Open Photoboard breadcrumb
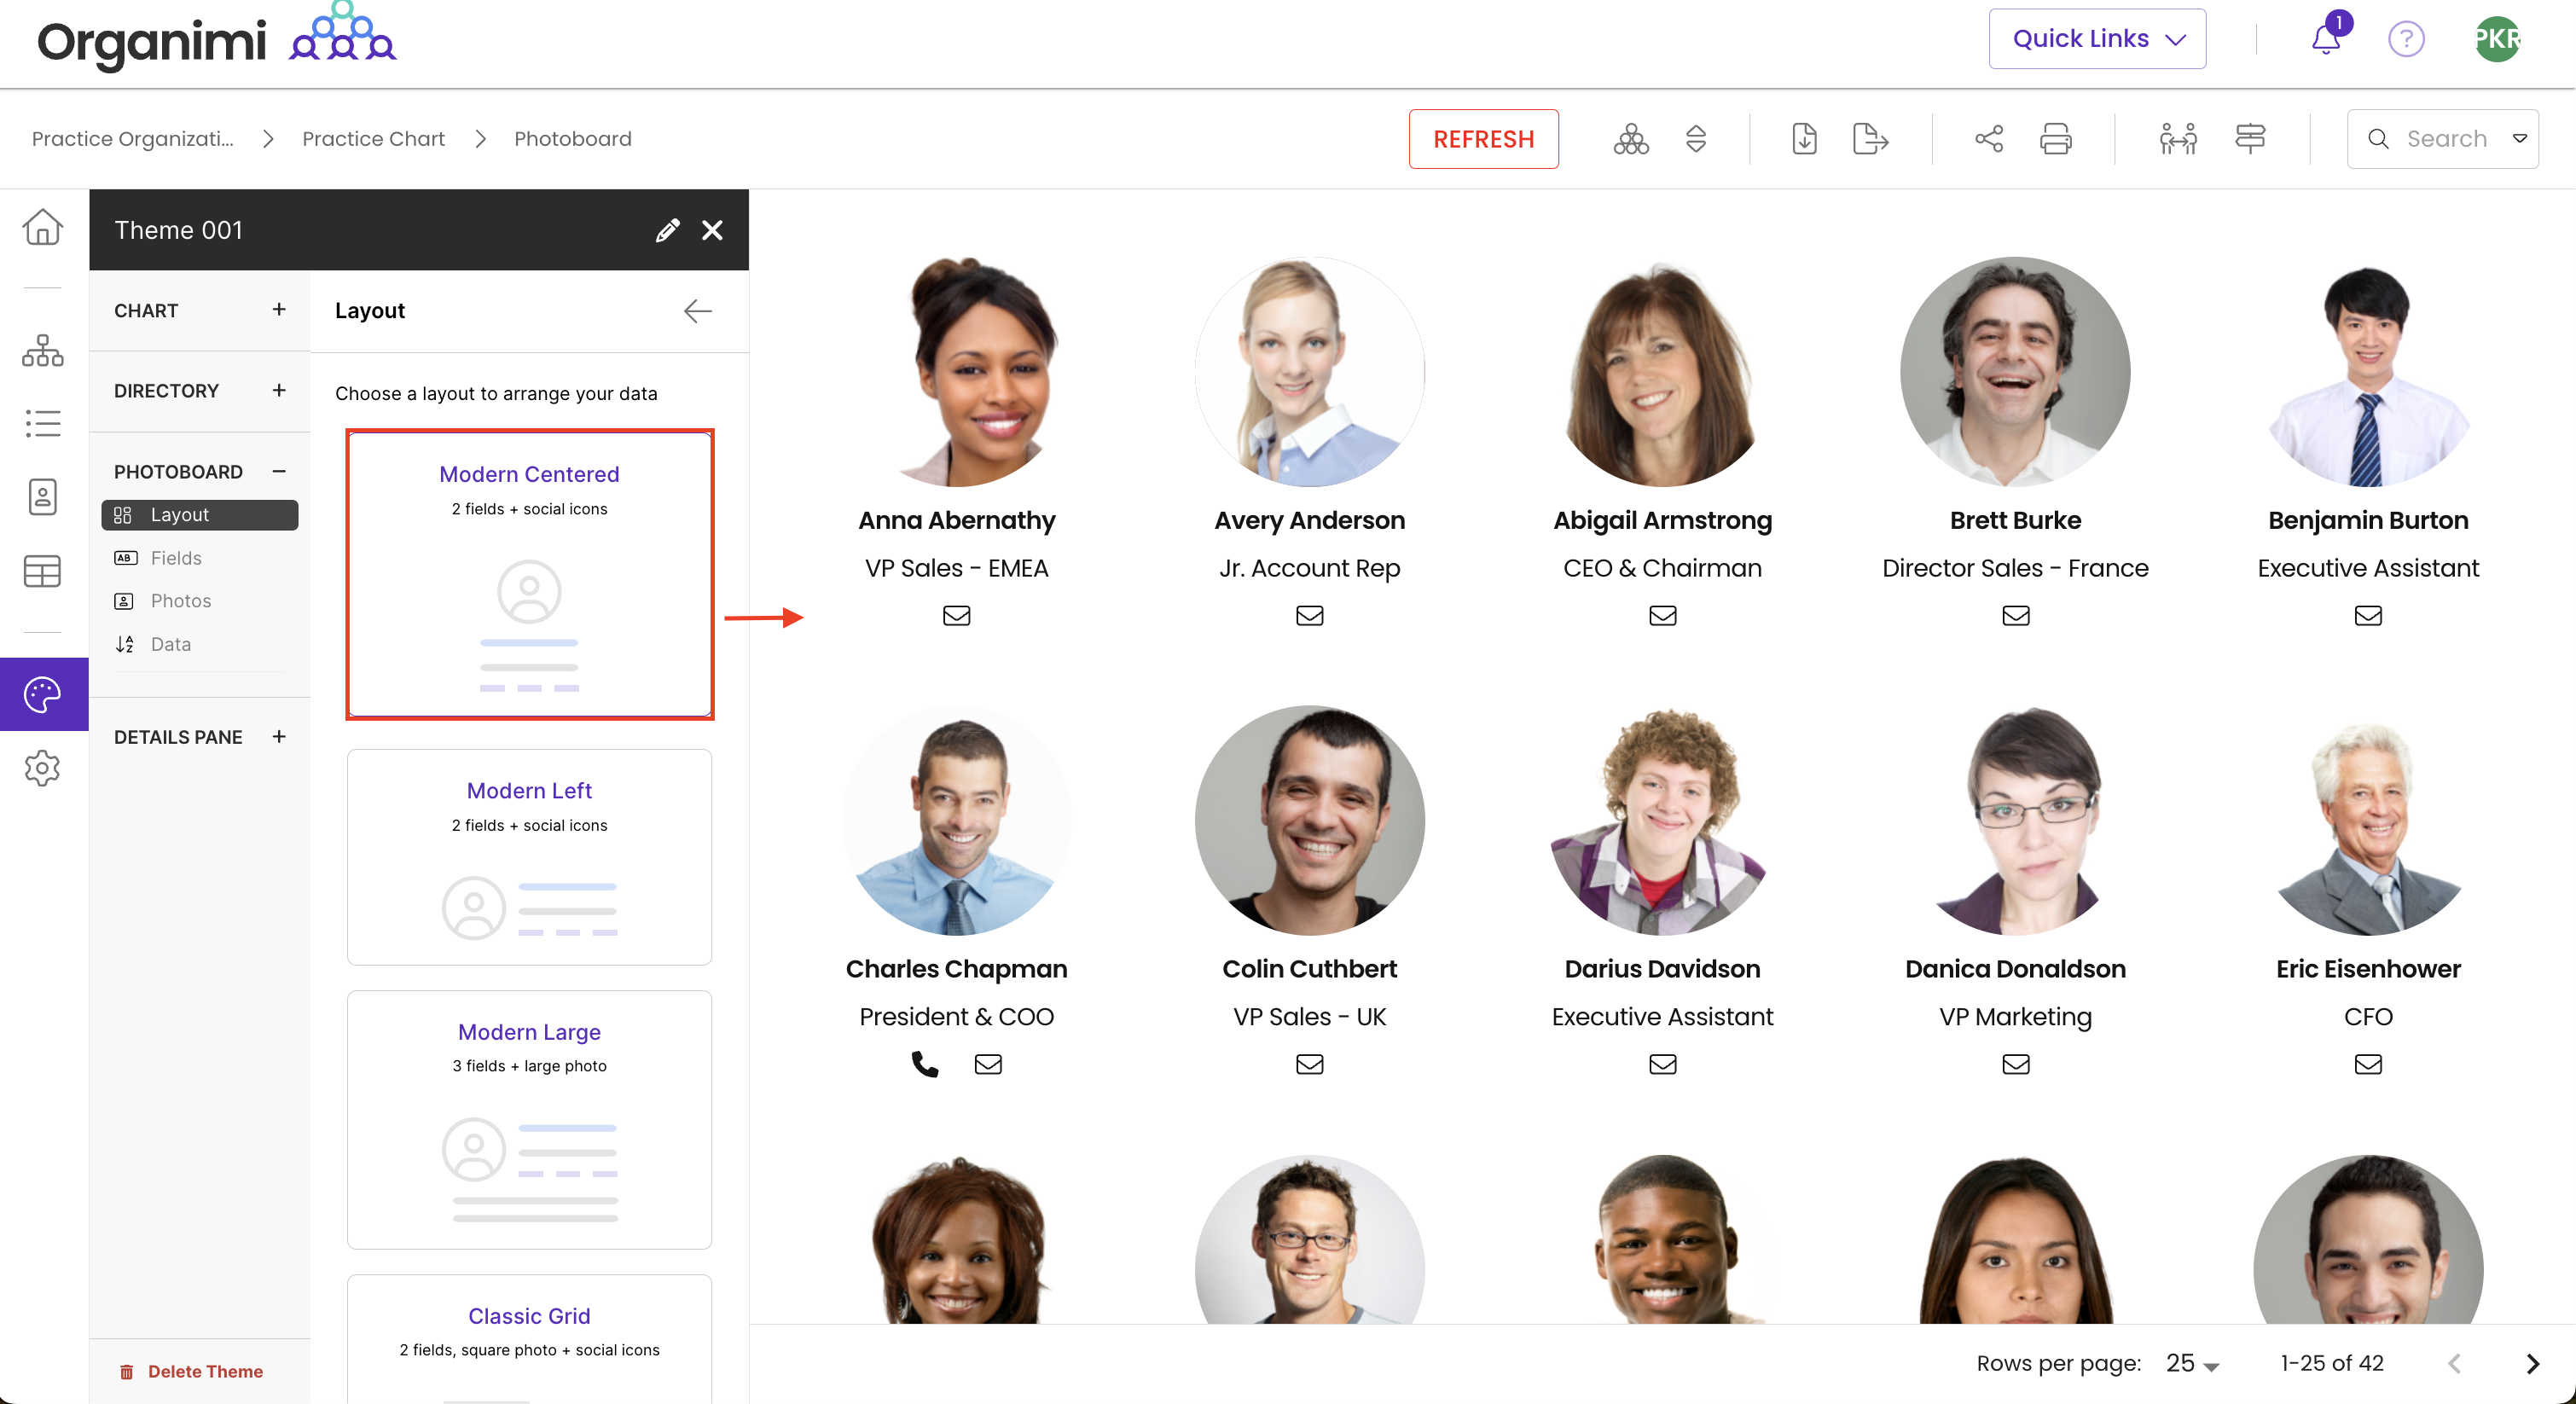The height and width of the screenshot is (1404, 2576). click(572, 139)
